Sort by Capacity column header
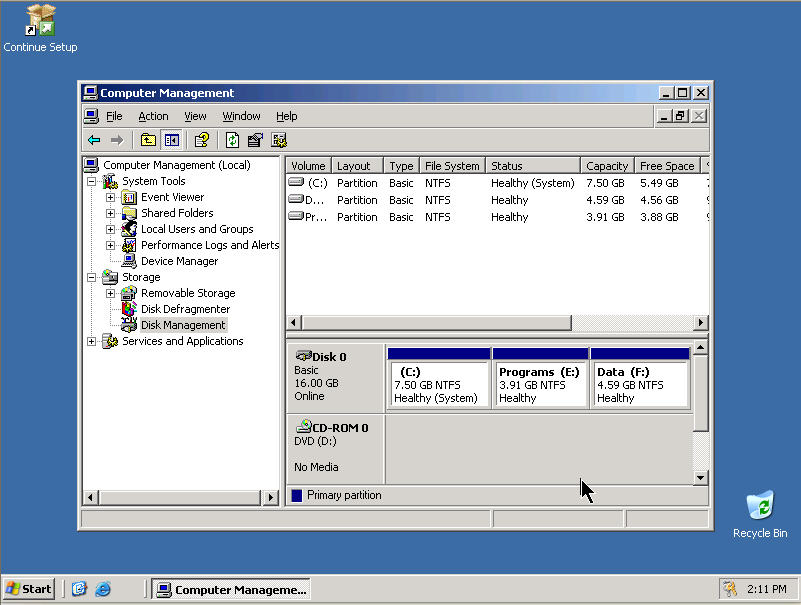This screenshot has height=605, width=801. tap(607, 166)
